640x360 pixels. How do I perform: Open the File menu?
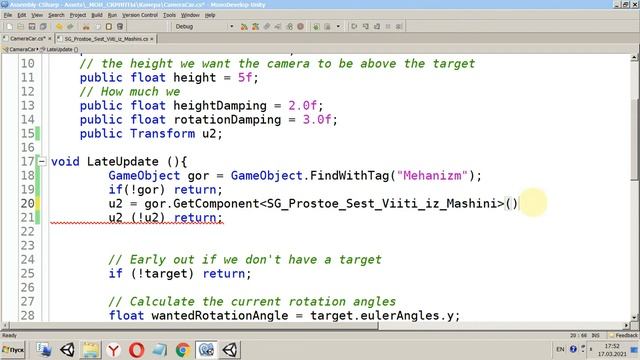(8, 15)
